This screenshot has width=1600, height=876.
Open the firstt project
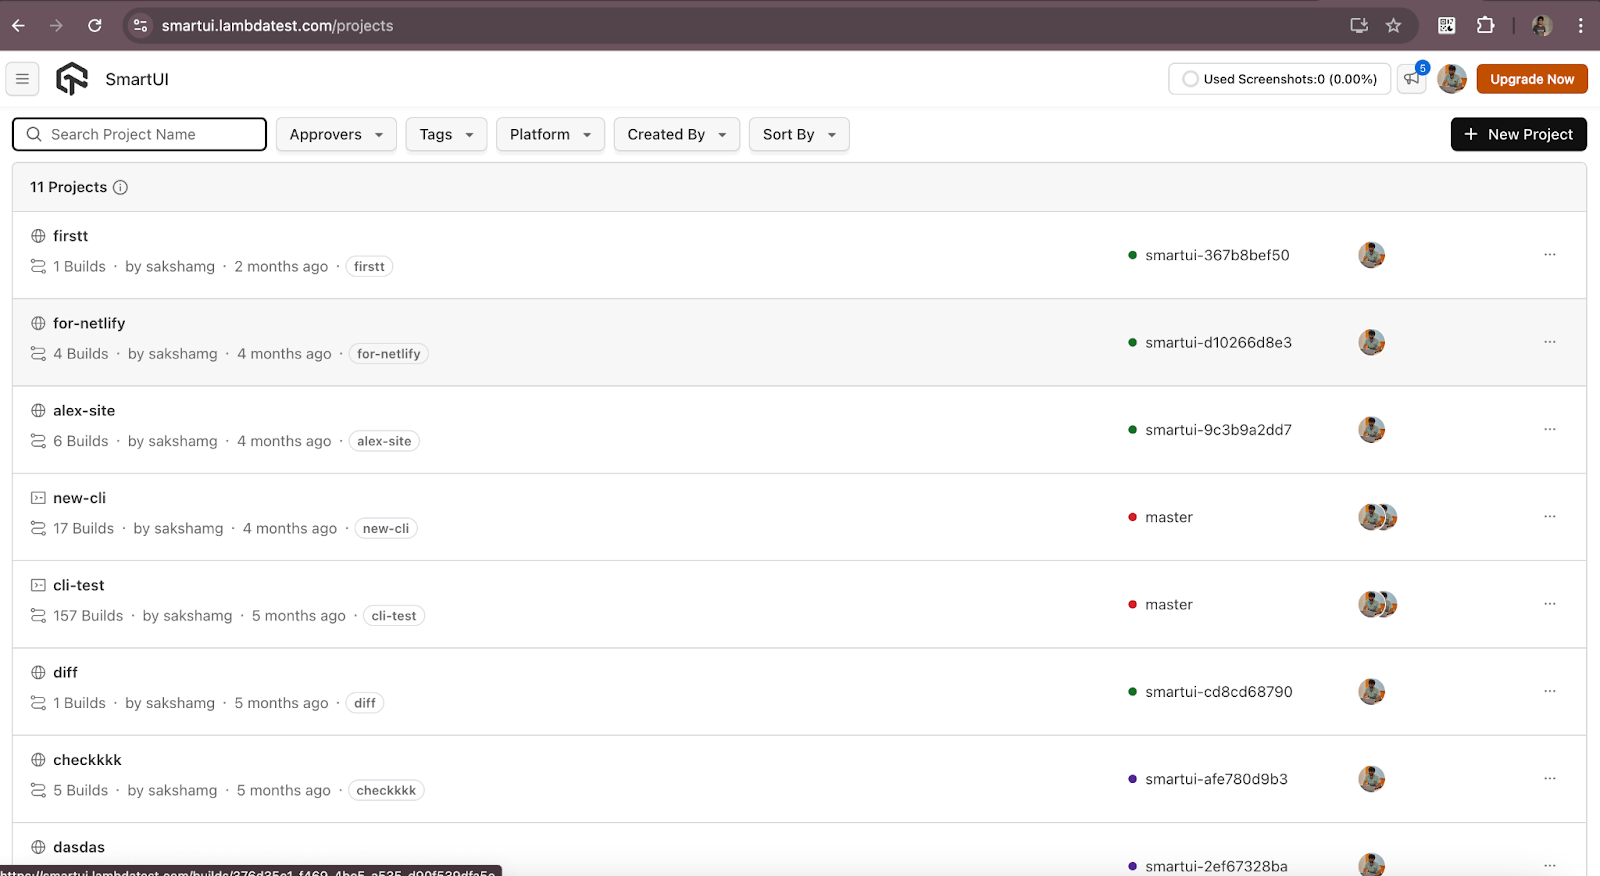pyautogui.click(x=70, y=236)
